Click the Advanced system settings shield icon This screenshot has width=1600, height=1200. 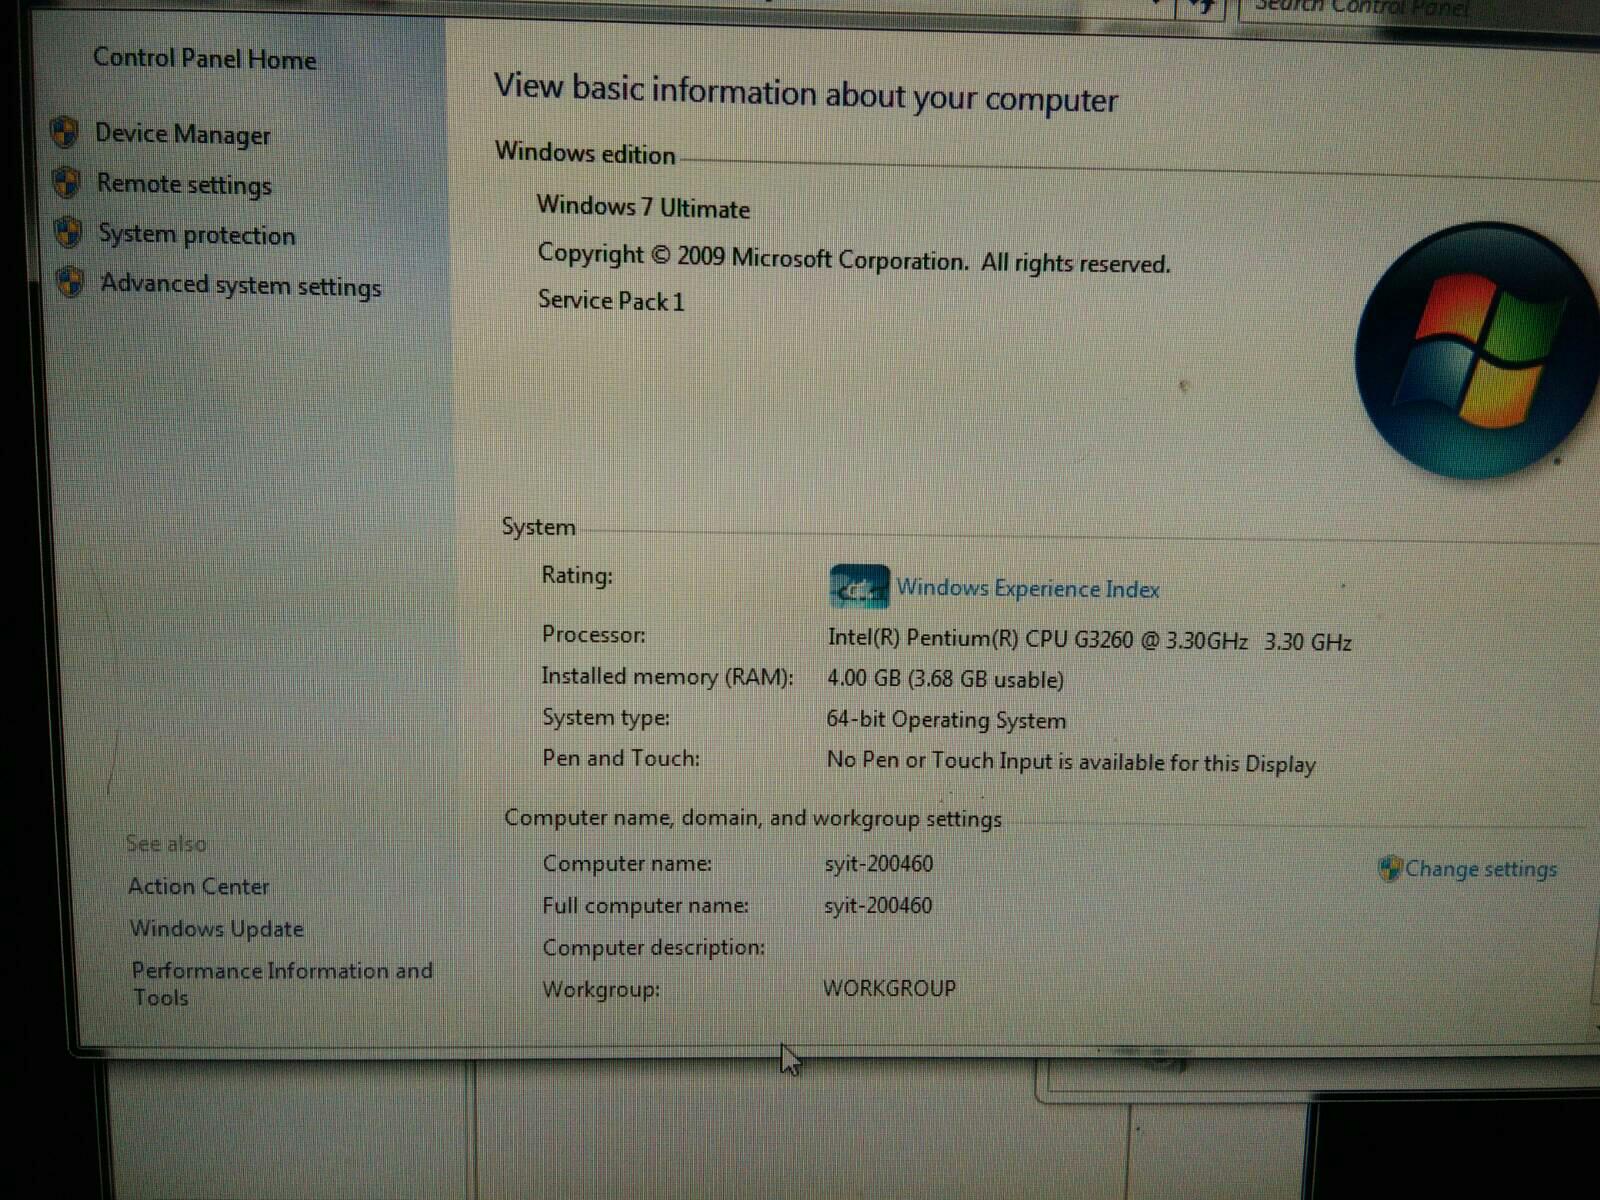(70, 282)
